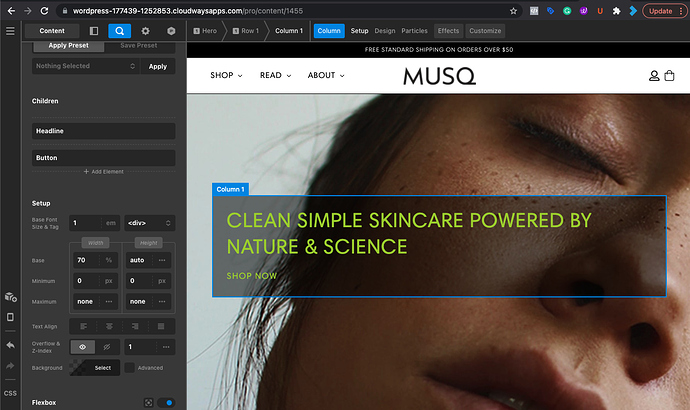Set overflow to visible with the eye icon

[x=84, y=346]
